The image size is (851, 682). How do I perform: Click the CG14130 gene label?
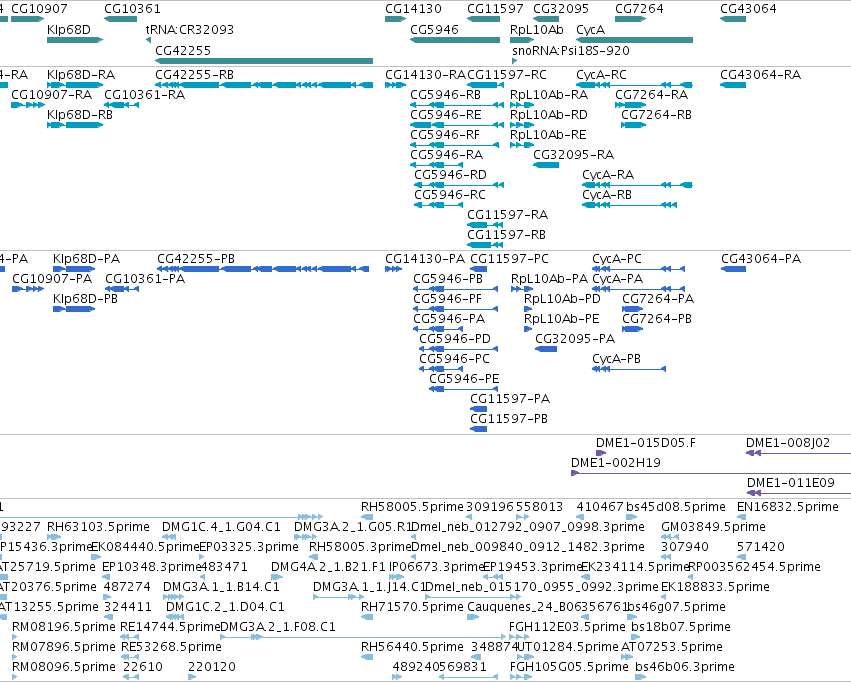413,9
